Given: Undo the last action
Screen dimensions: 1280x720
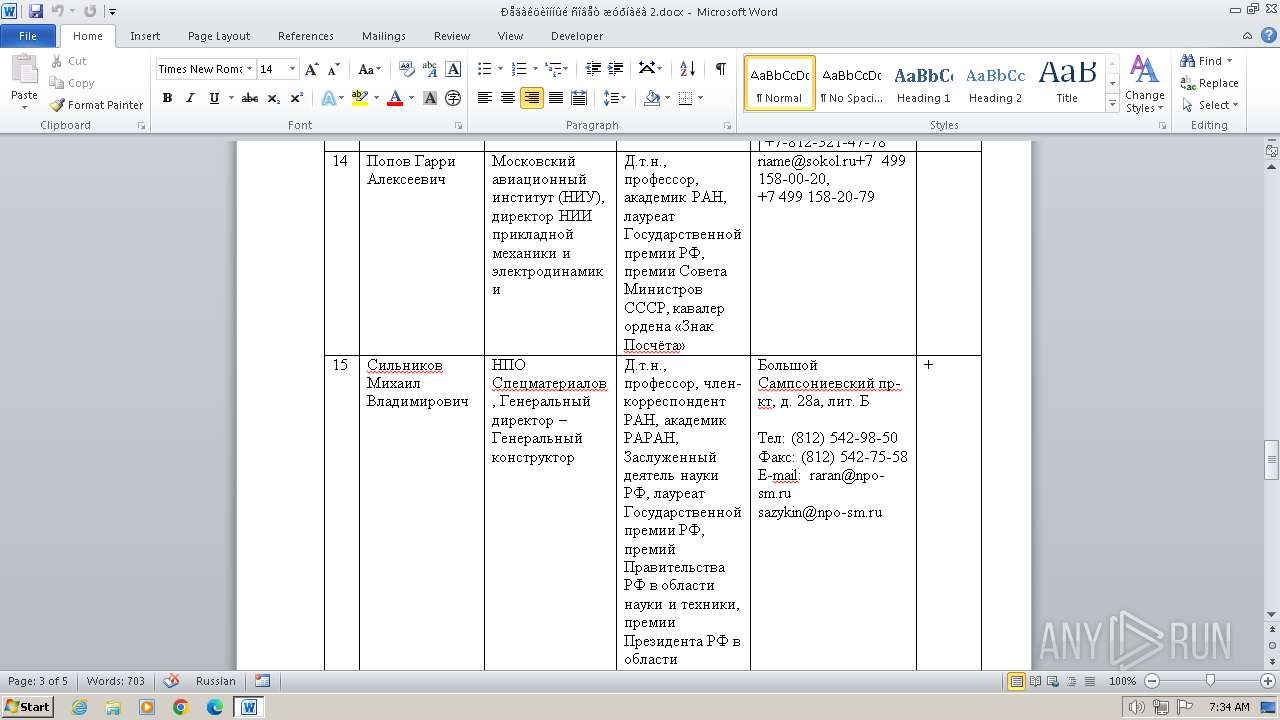Looking at the screenshot, I should point(57,11).
